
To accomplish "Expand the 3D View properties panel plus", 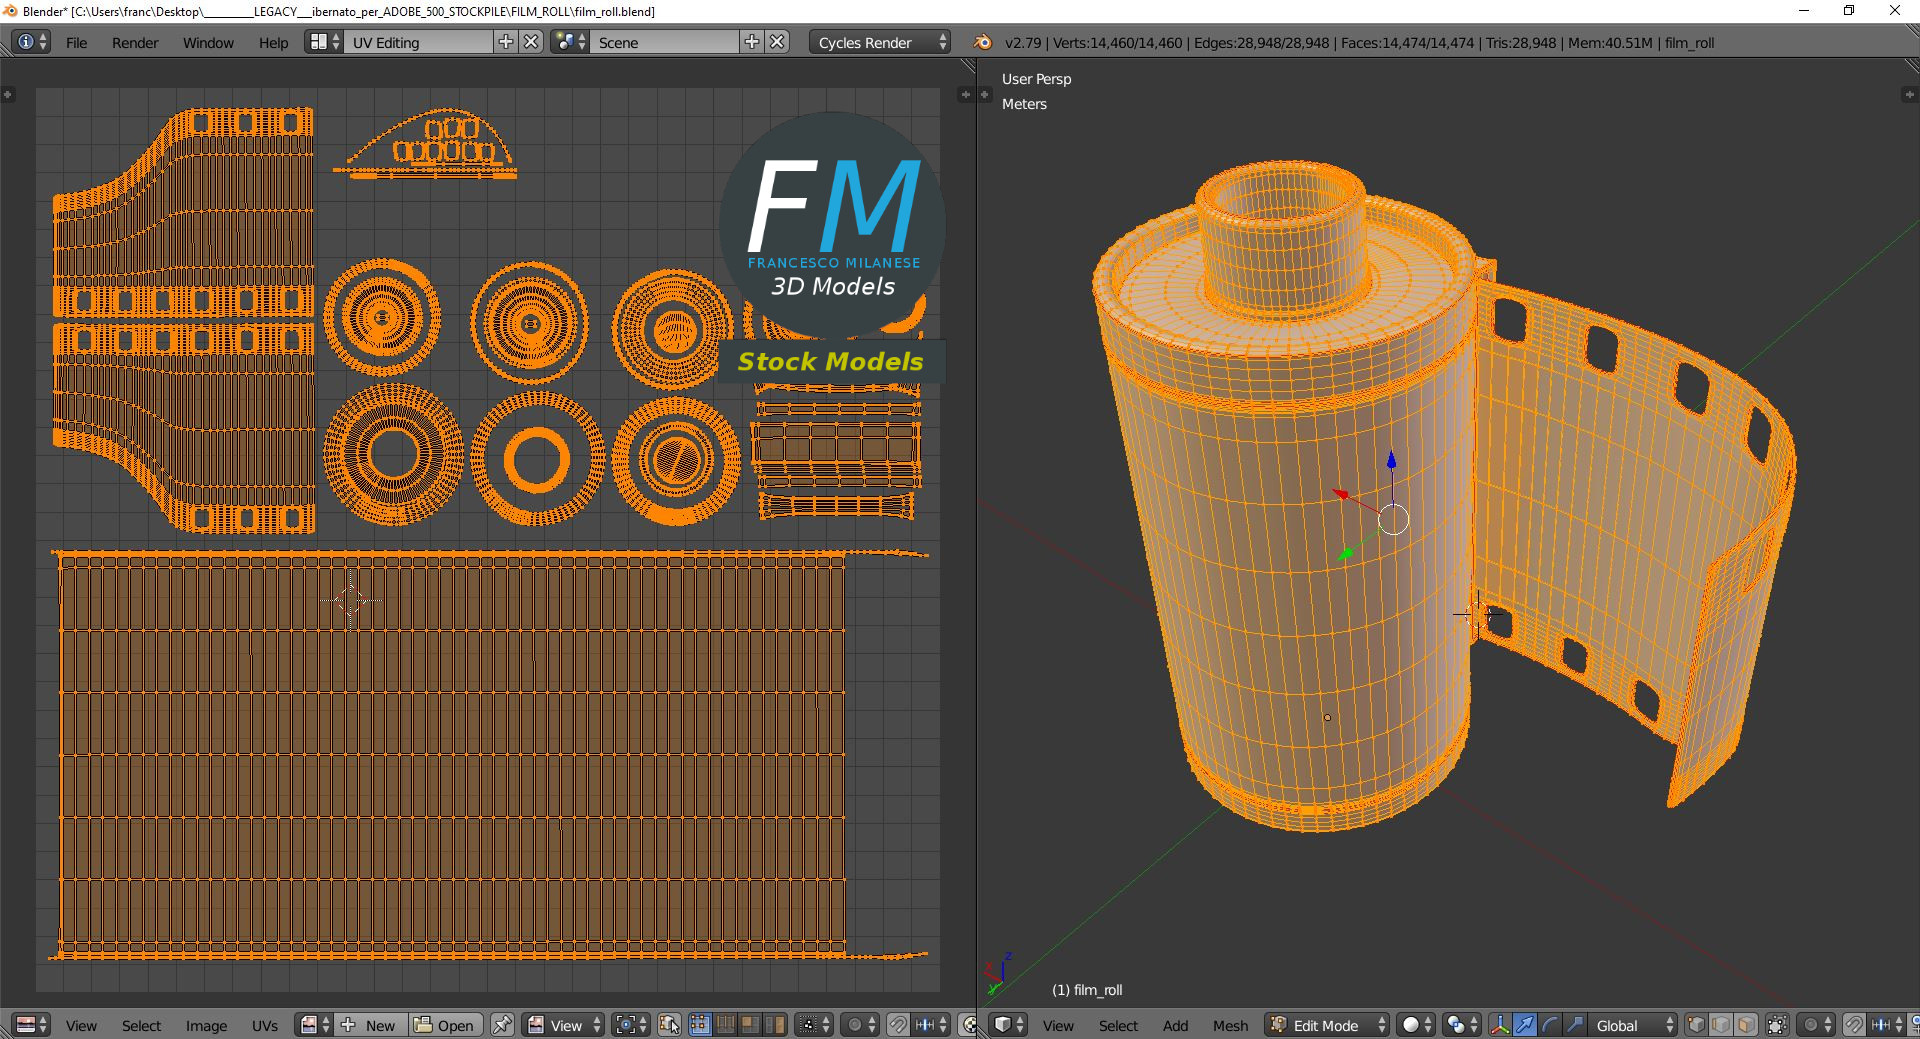I will [1908, 94].
